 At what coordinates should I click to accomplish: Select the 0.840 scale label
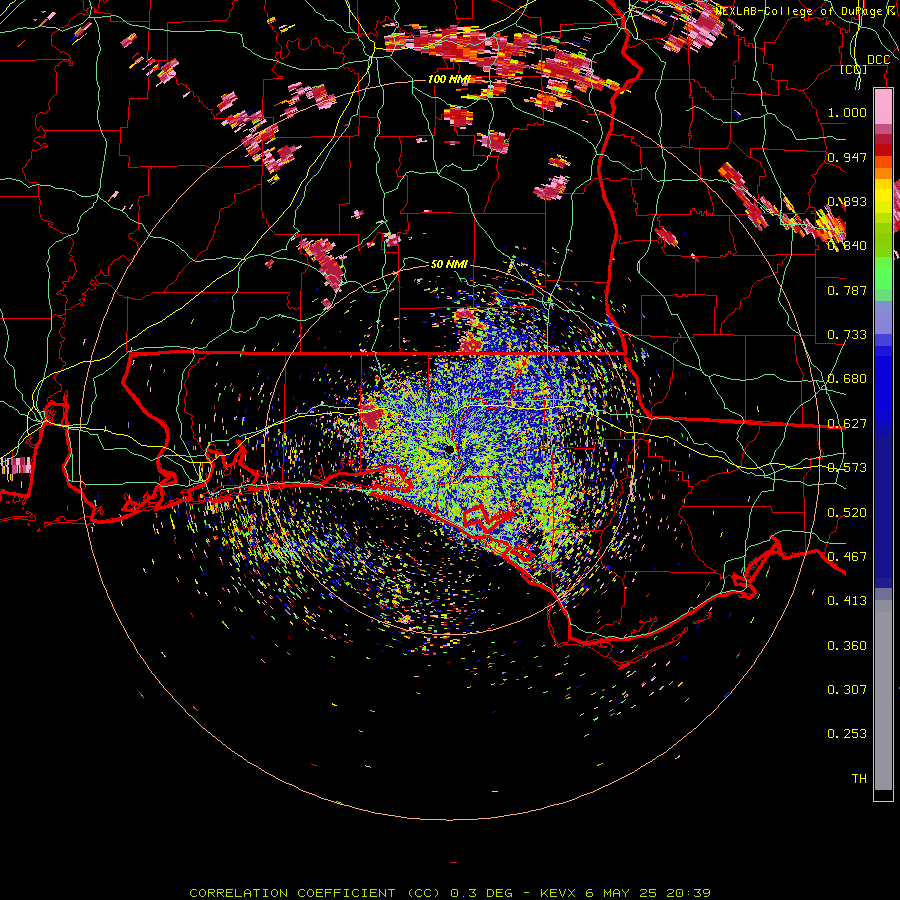847,246
